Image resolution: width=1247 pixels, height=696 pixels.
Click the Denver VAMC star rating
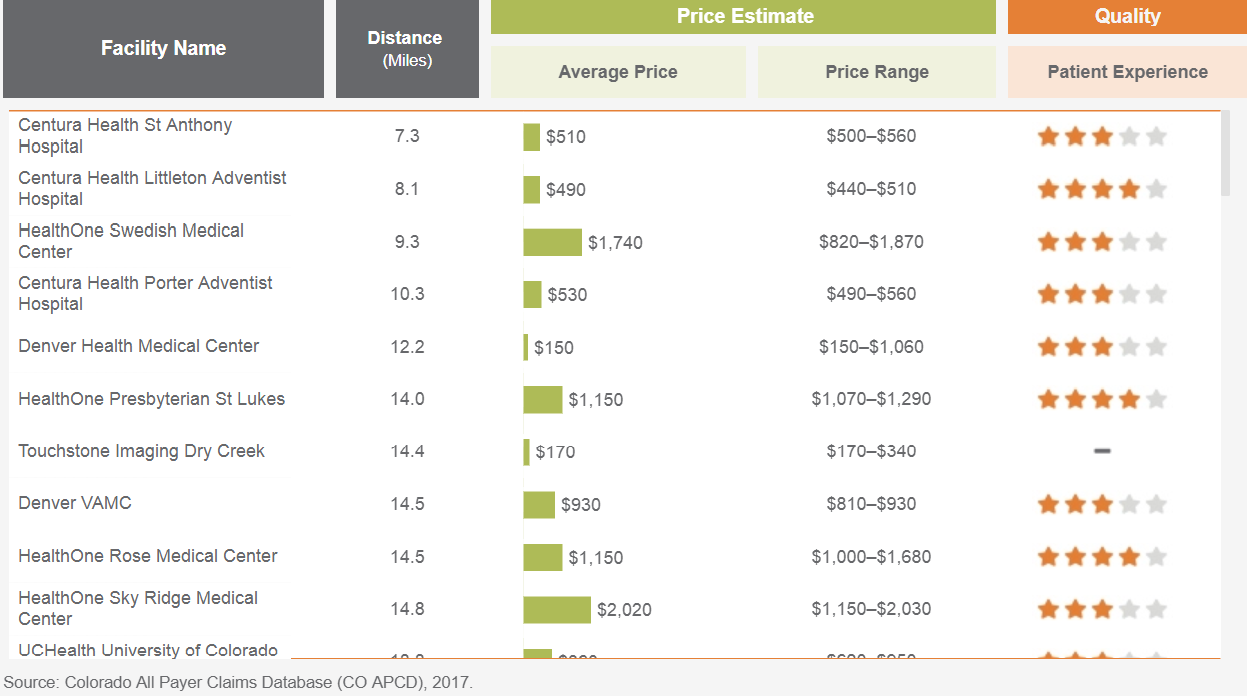click(1102, 504)
